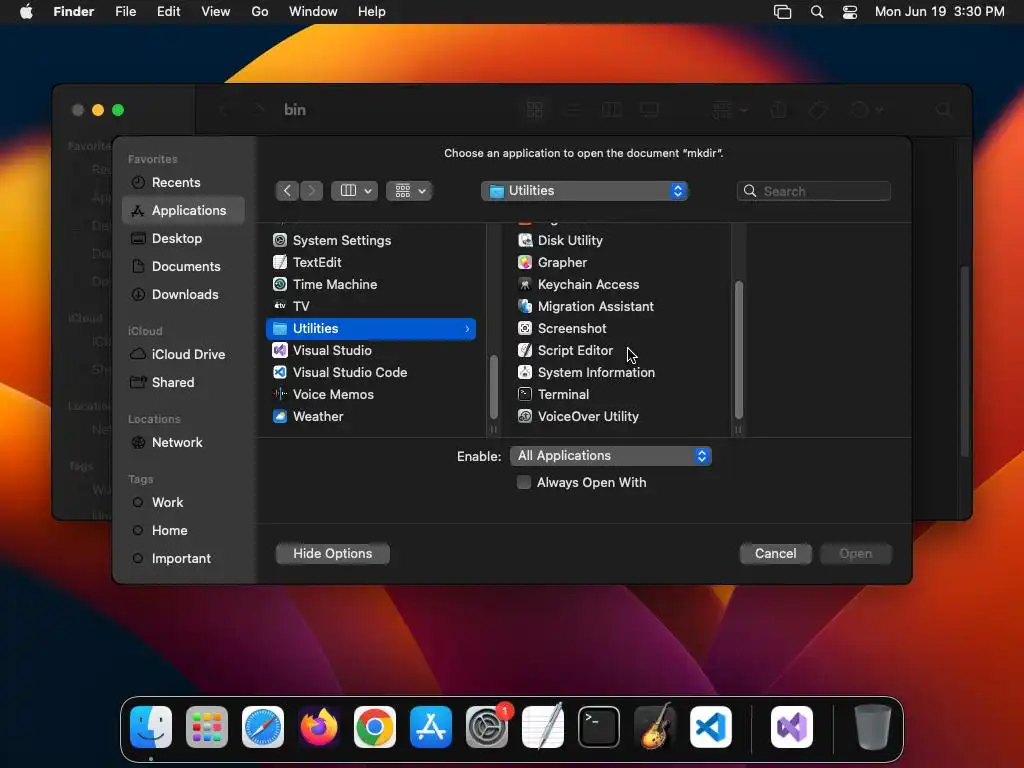The image size is (1024, 768).
Task: Select Applications in the dialog sidebar
Action: point(184,210)
